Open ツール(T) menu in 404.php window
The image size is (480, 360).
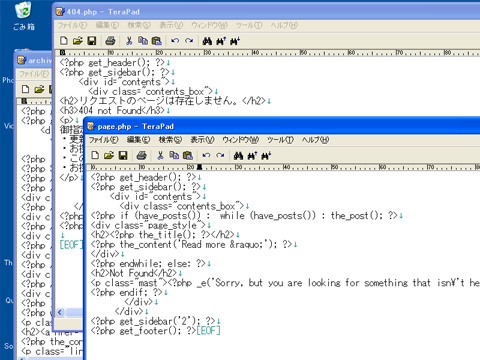coord(249,25)
